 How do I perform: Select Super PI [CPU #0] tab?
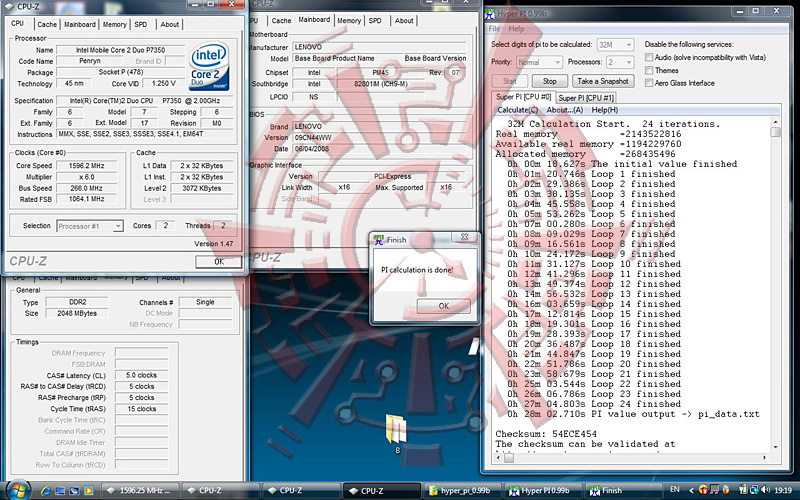tap(523, 96)
